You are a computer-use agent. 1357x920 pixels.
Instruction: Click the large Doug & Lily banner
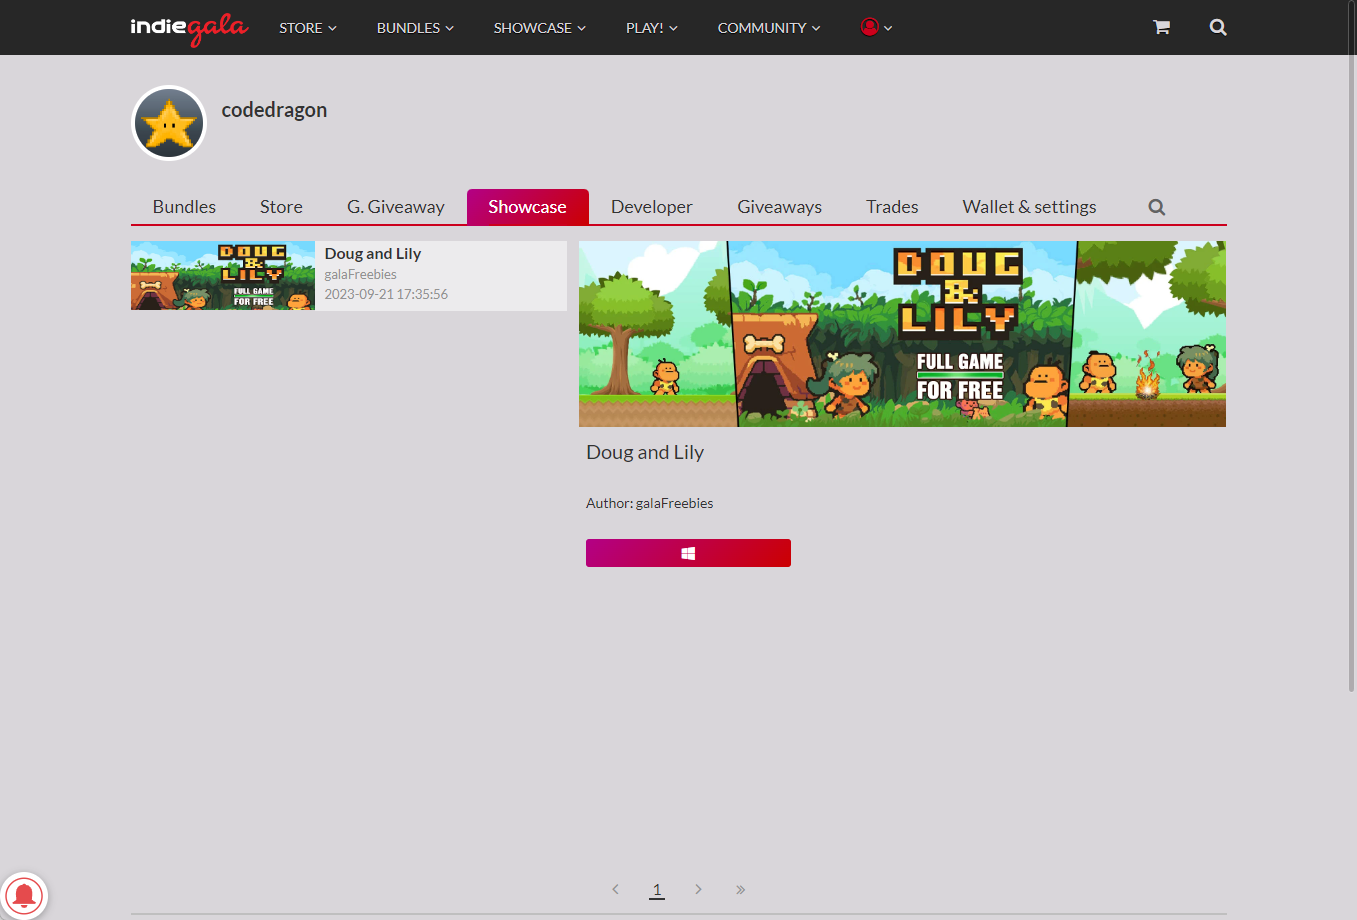pos(902,334)
